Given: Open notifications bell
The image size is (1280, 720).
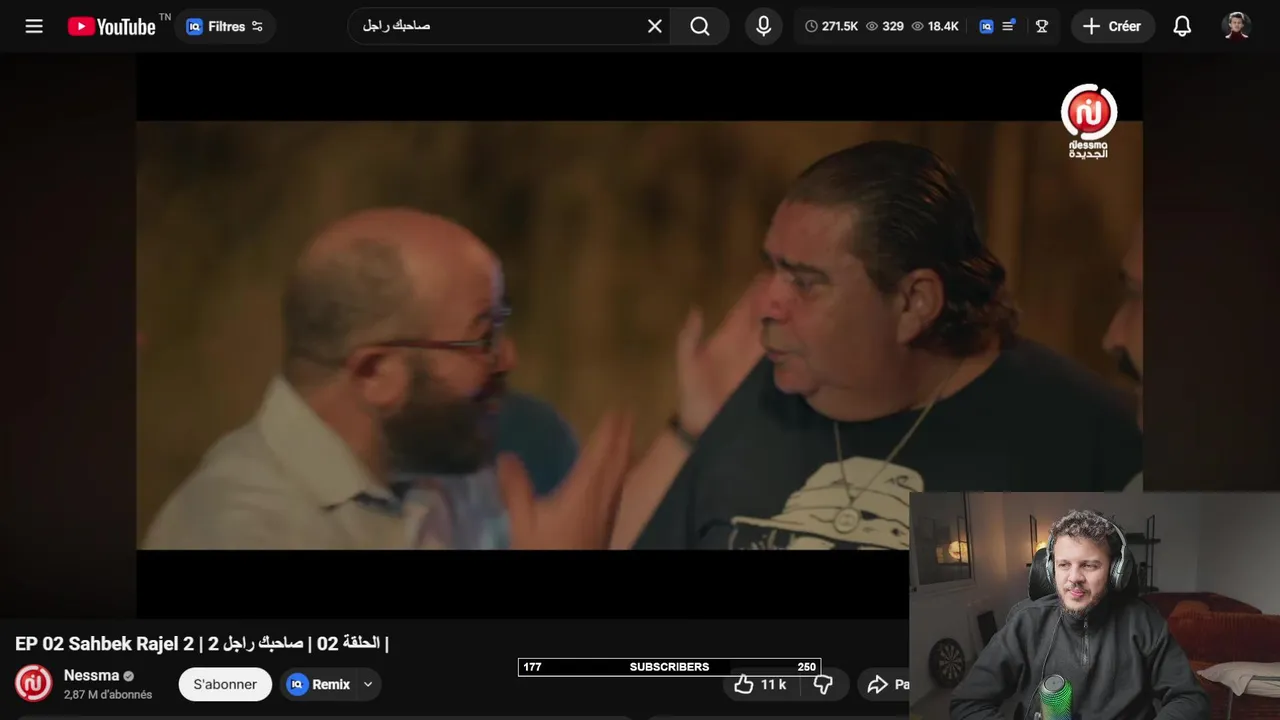Looking at the screenshot, I should tap(1182, 26).
